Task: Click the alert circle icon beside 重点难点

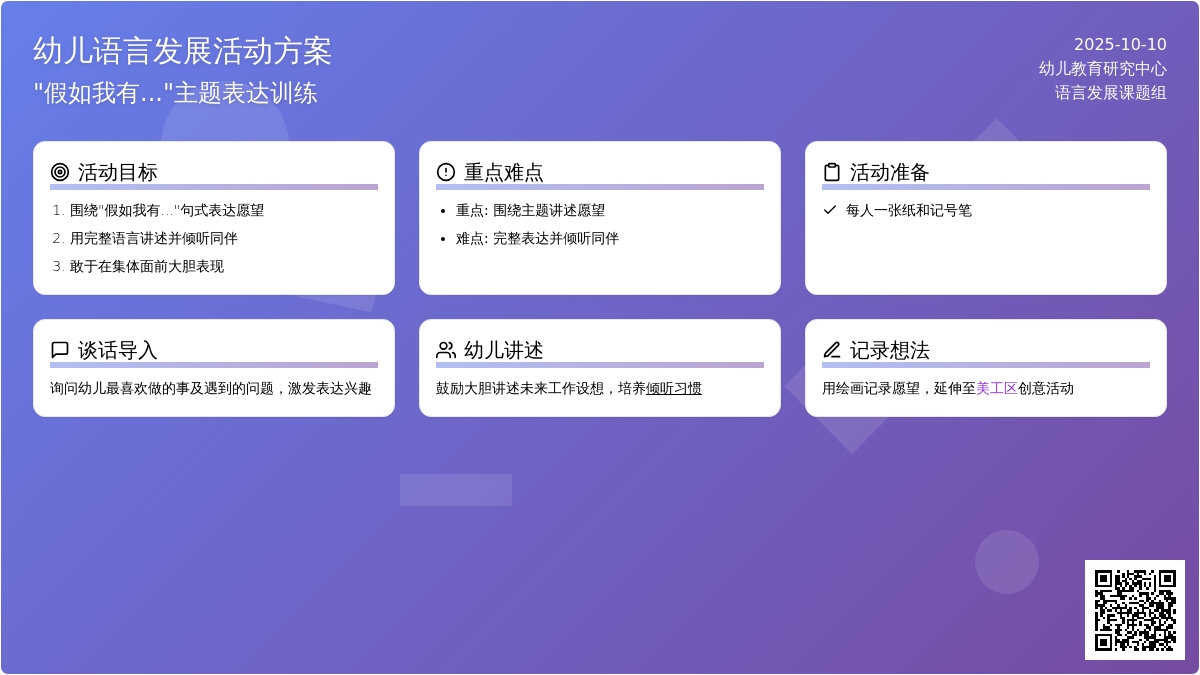Action: pyautogui.click(x=446, y=172)
